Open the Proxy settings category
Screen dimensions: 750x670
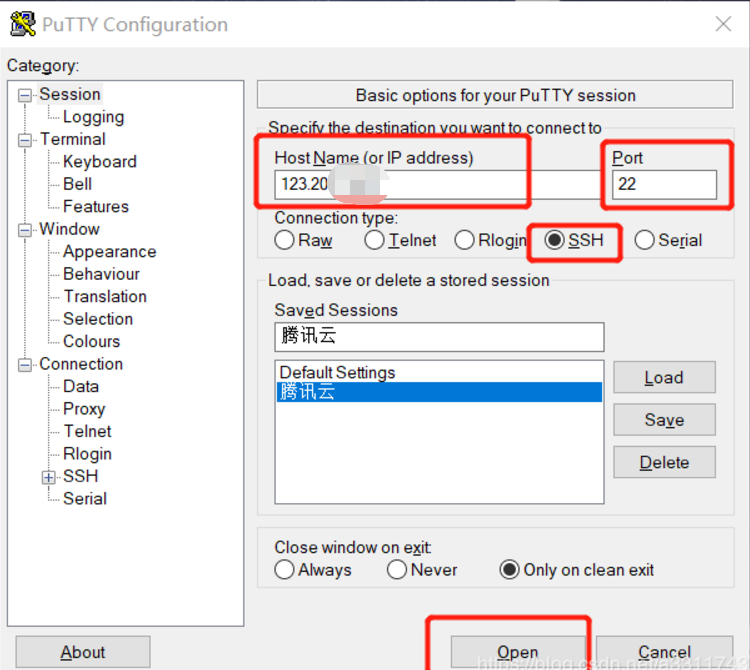(x=84, y=409)
